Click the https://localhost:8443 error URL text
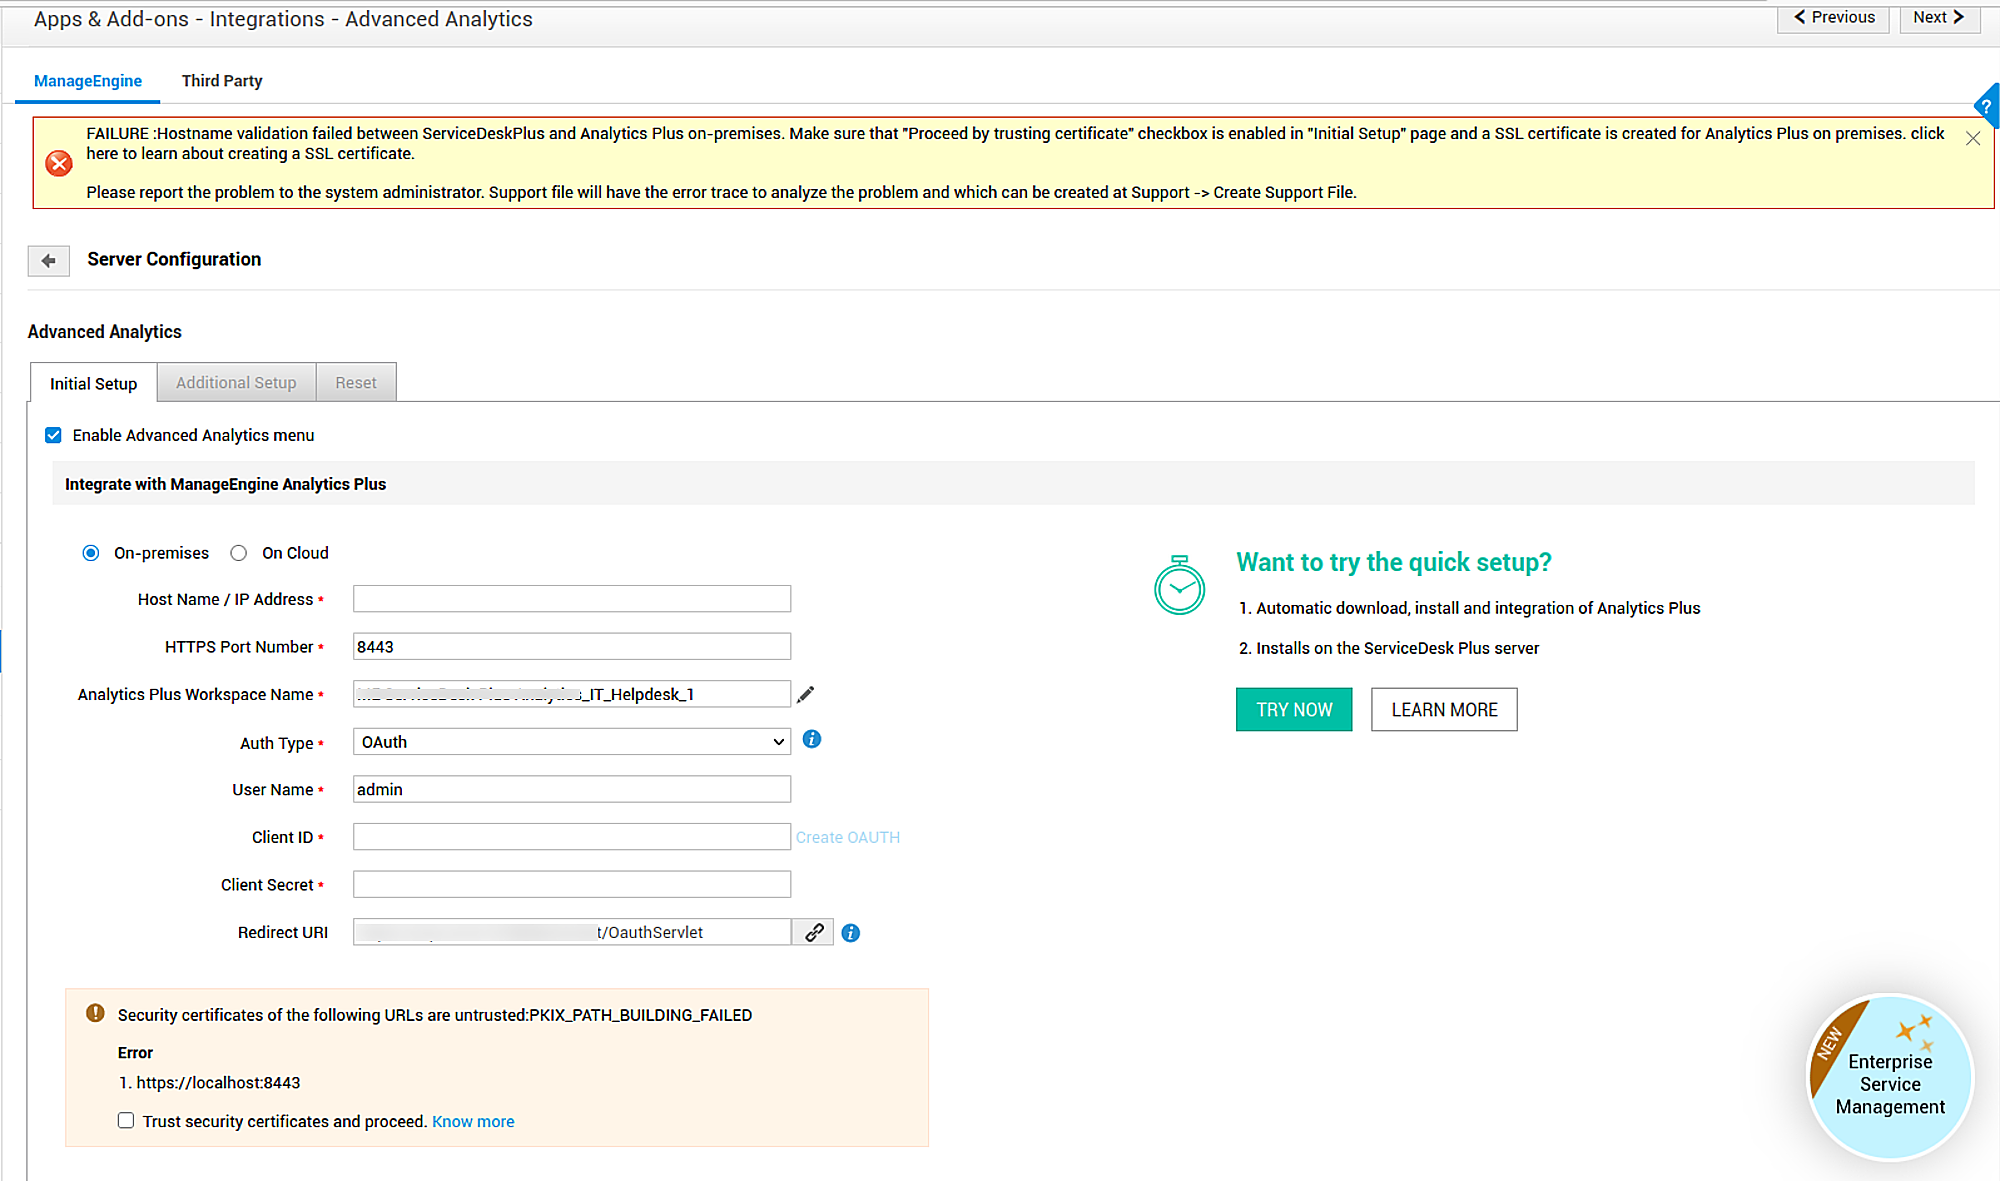Image resolution: width=2000 pixels, height=1181 pixels. [218, 1082]
